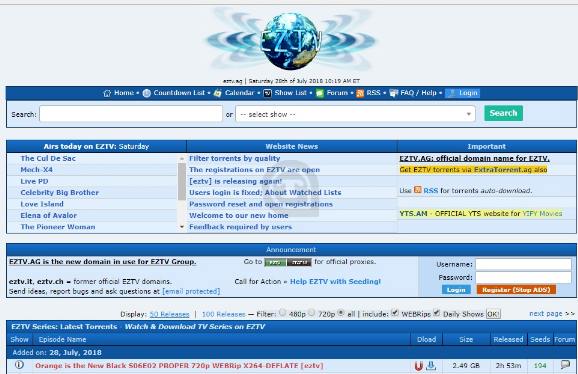This screenshot has width=578, height=374.
Task: Click the up arrow of airs today list
Action: click(x=182, y=158)
